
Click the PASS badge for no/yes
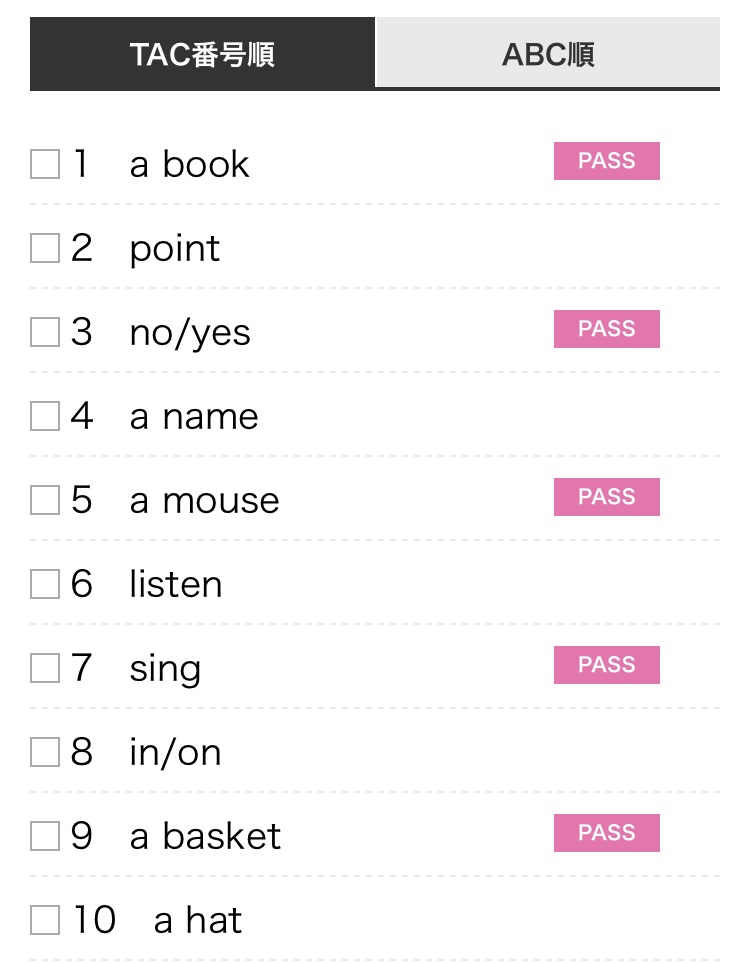(607, 329)
